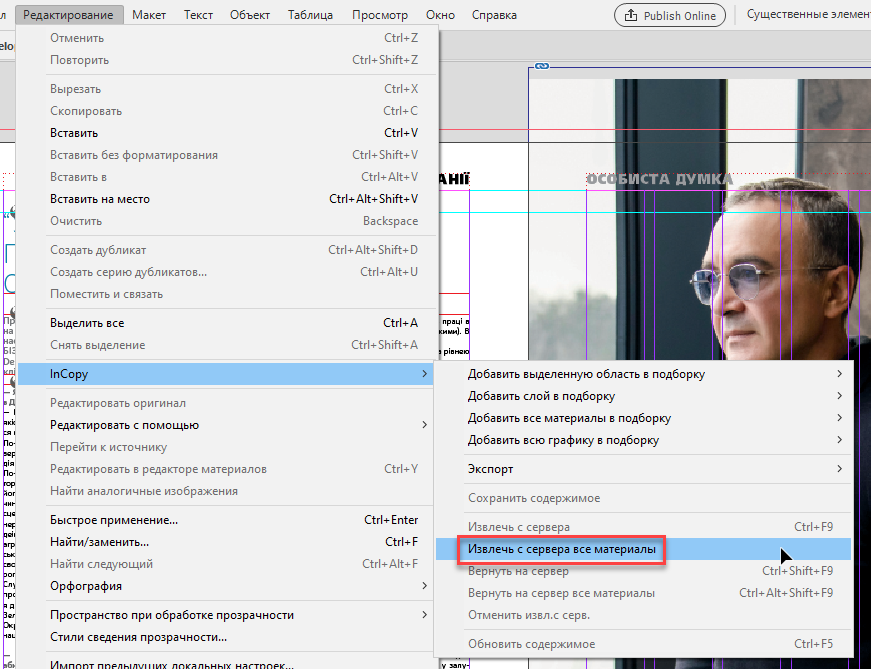
Task: Choose Извлечь с сервера все материалы
Action: [643, 549]
